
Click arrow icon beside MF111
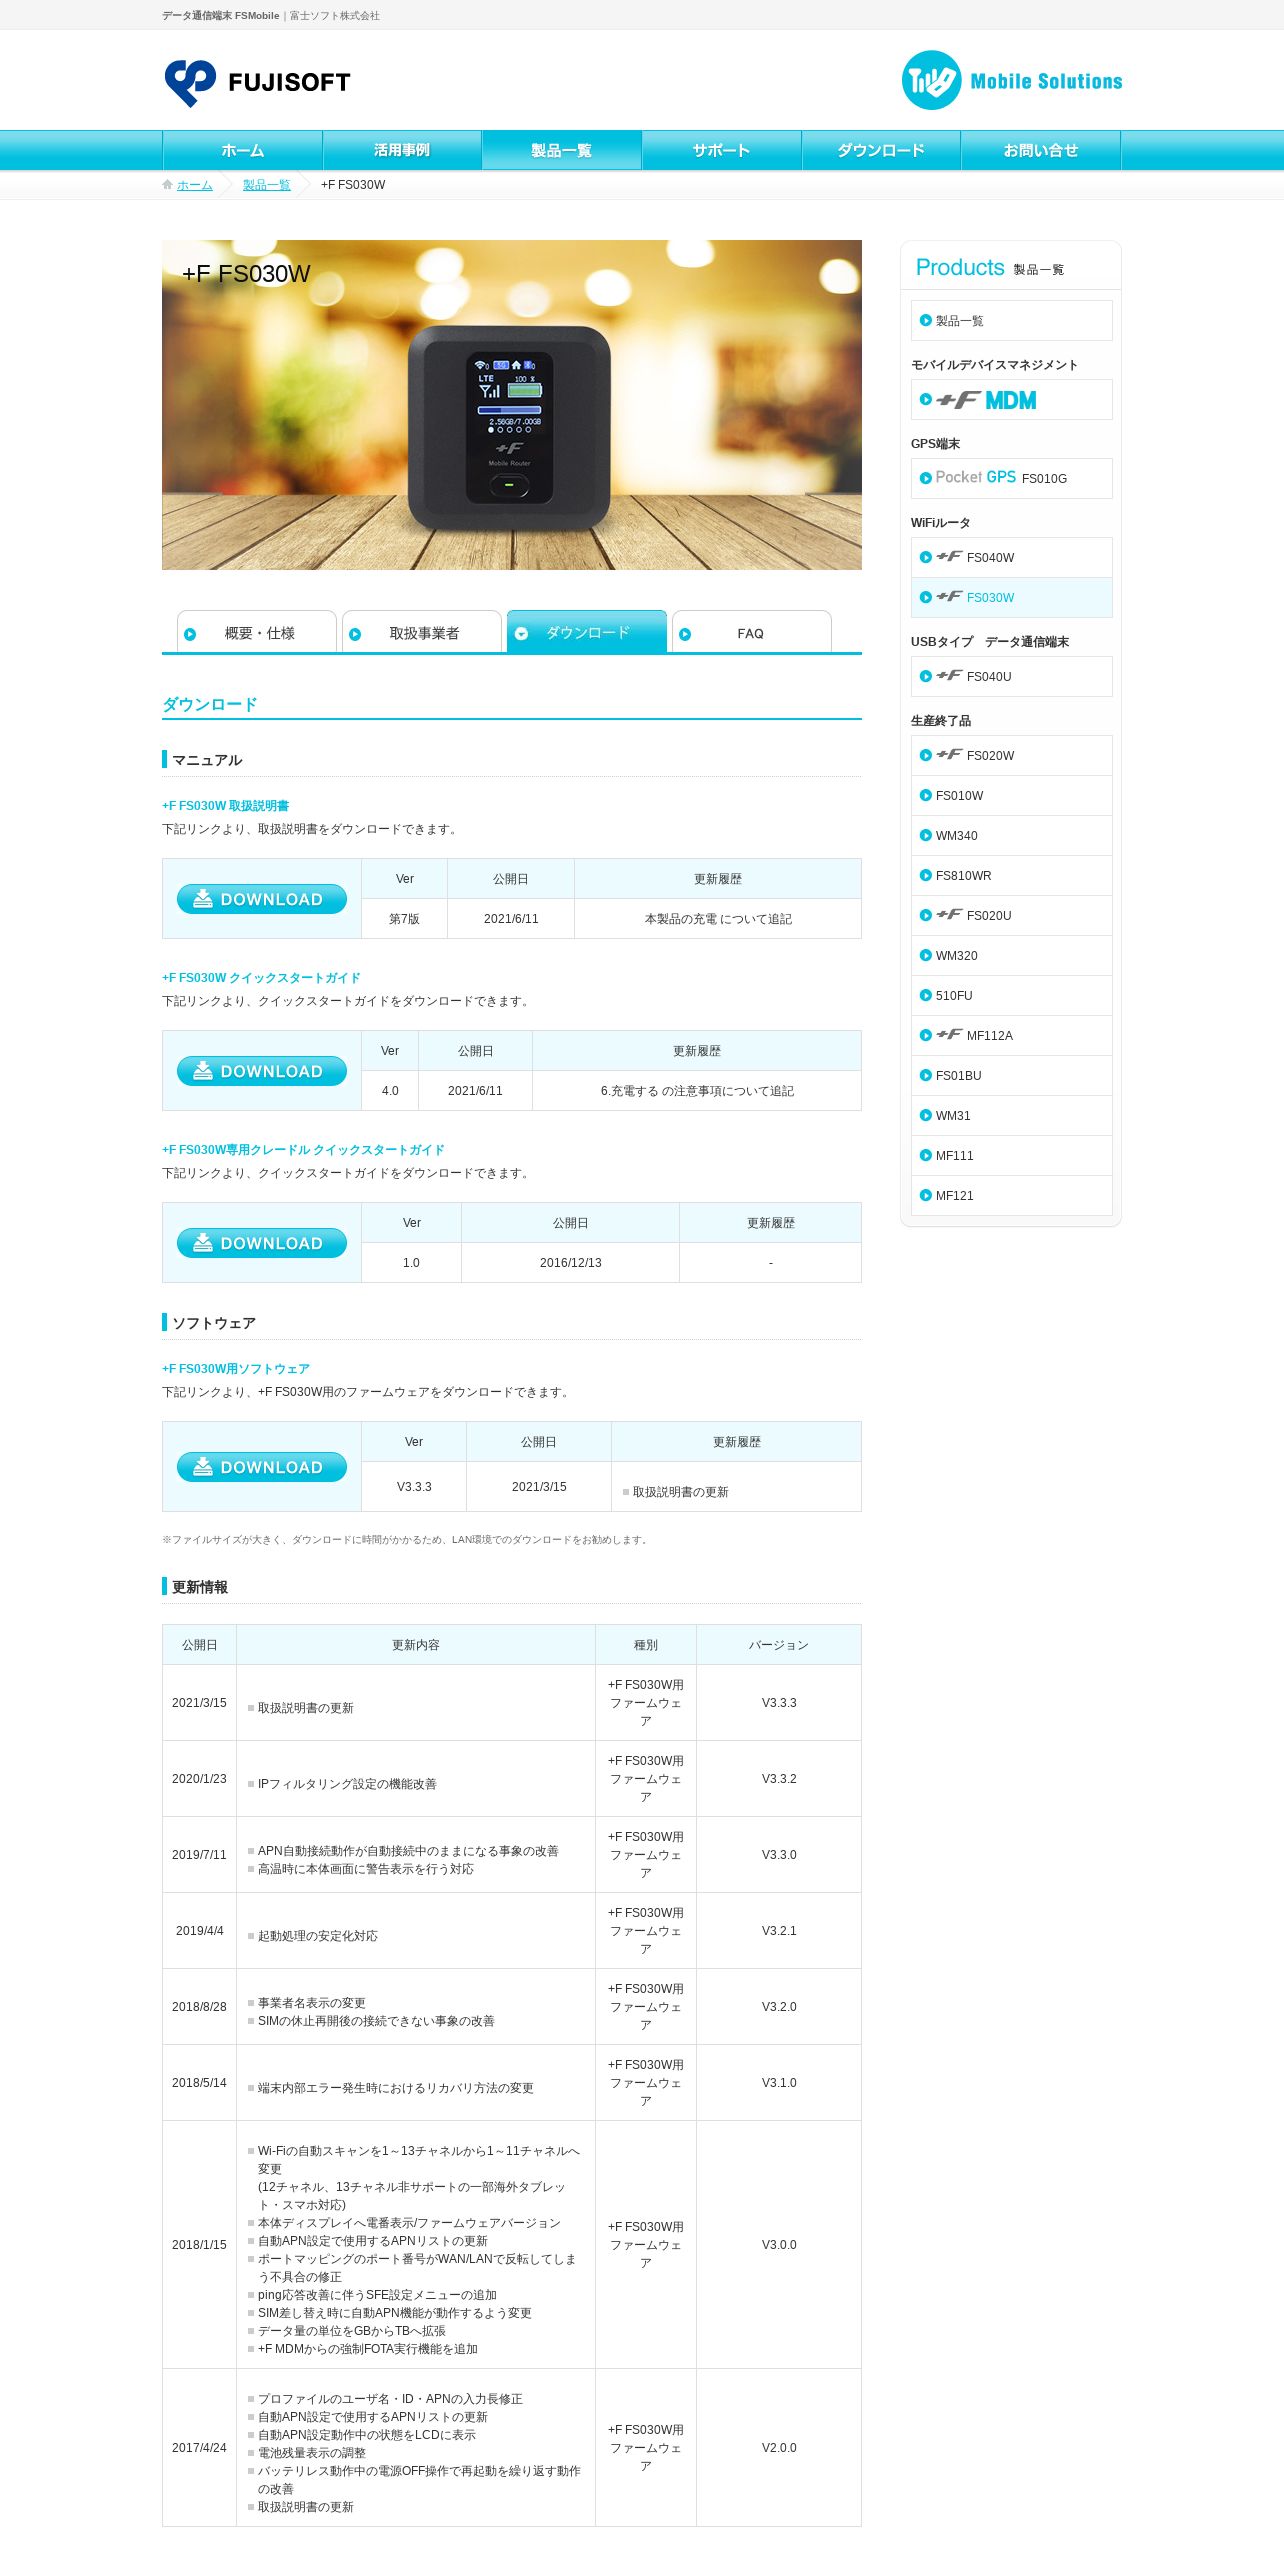click(925, 1155)
